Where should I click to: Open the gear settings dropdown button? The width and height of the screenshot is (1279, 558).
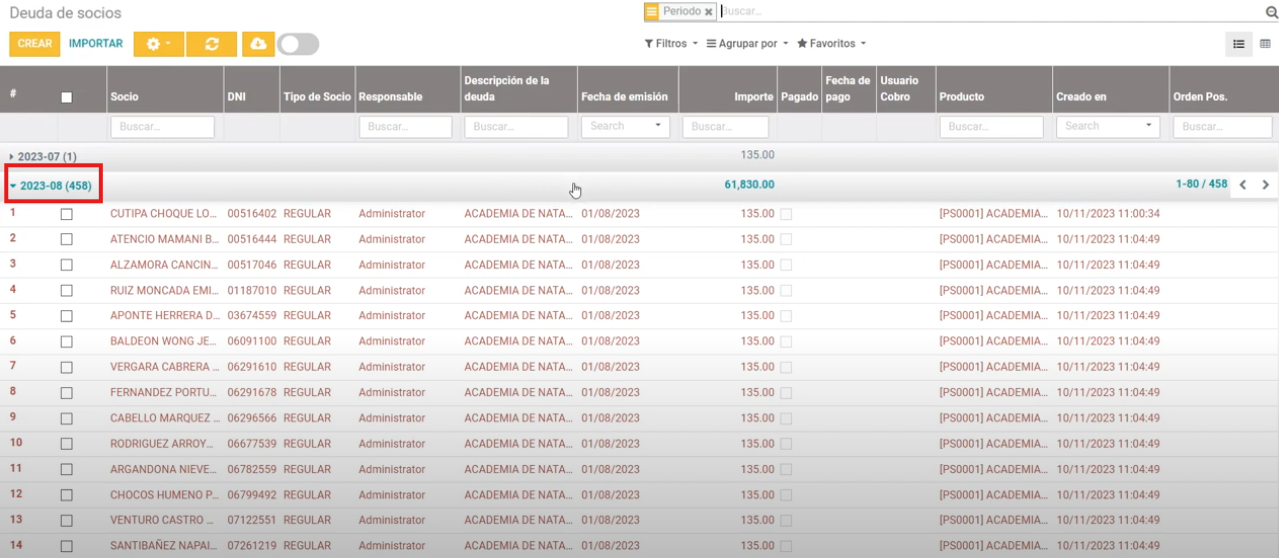click(x=158, y=44)
